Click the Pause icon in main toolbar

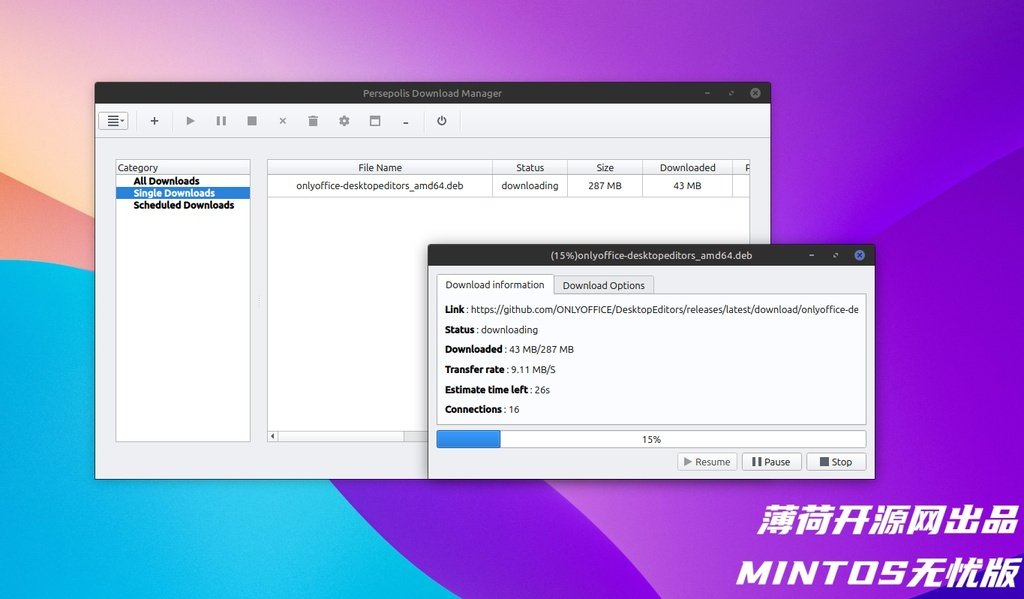pyautogui.click(x=221, y=121)
